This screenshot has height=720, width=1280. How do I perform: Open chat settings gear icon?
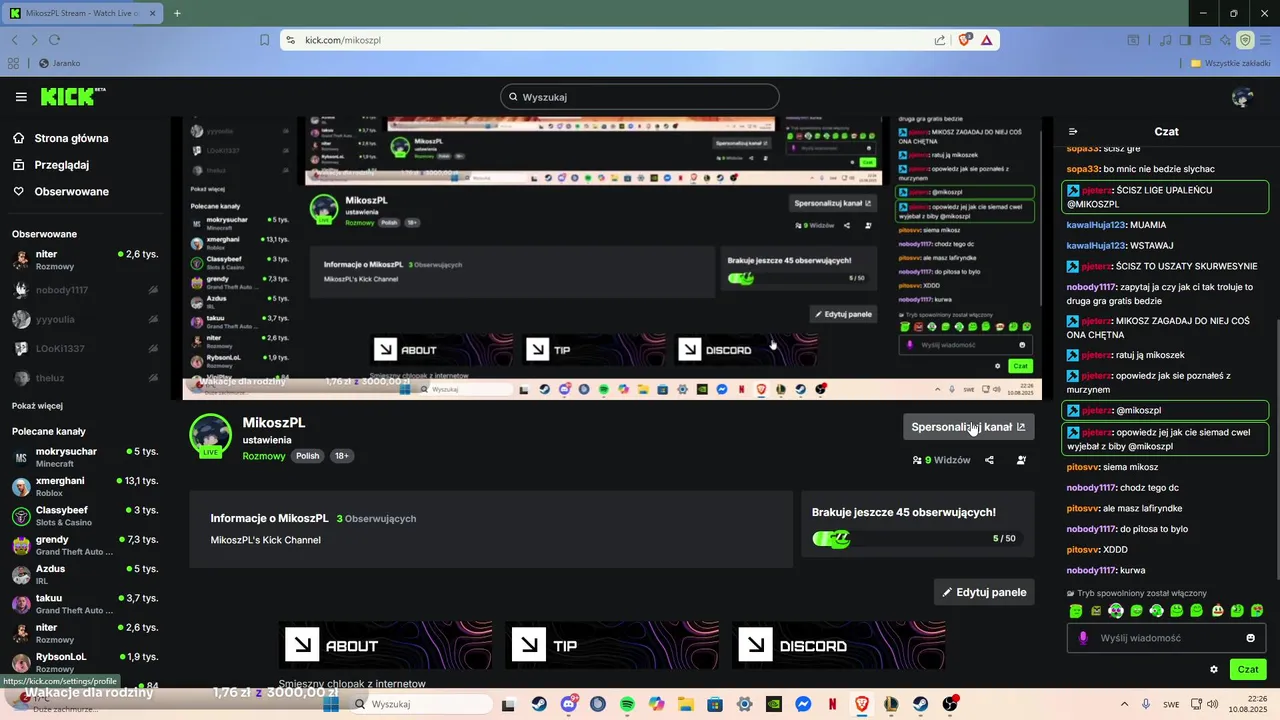[1214, 670]
